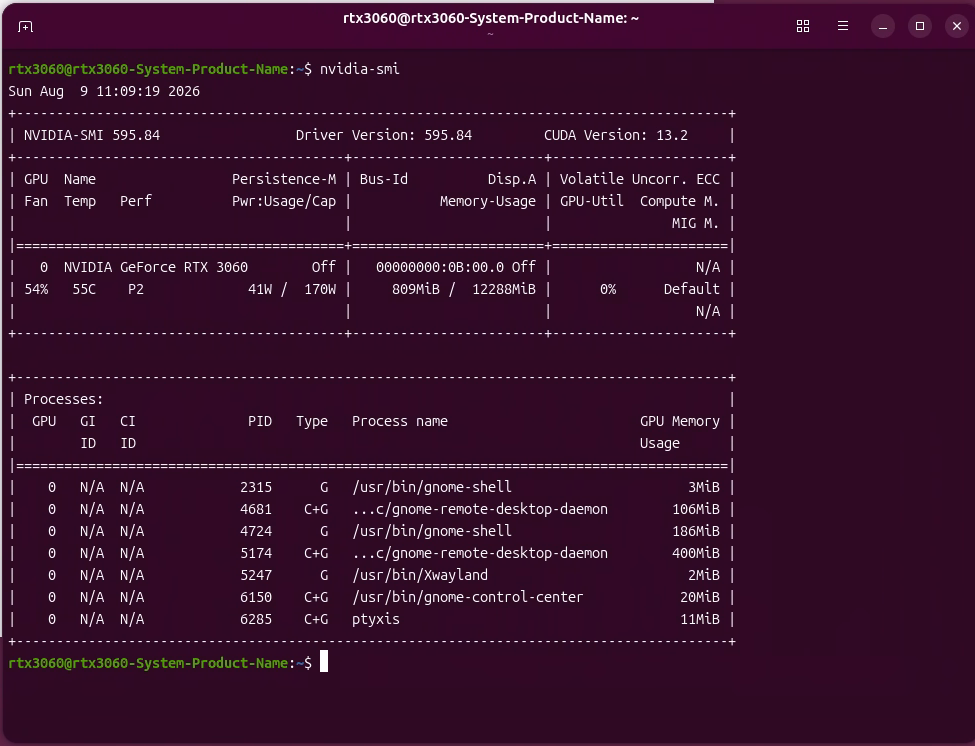Click the Compute M. header
Image resolution: width=975 pixels, height=746 pixels.
[680, 201]
